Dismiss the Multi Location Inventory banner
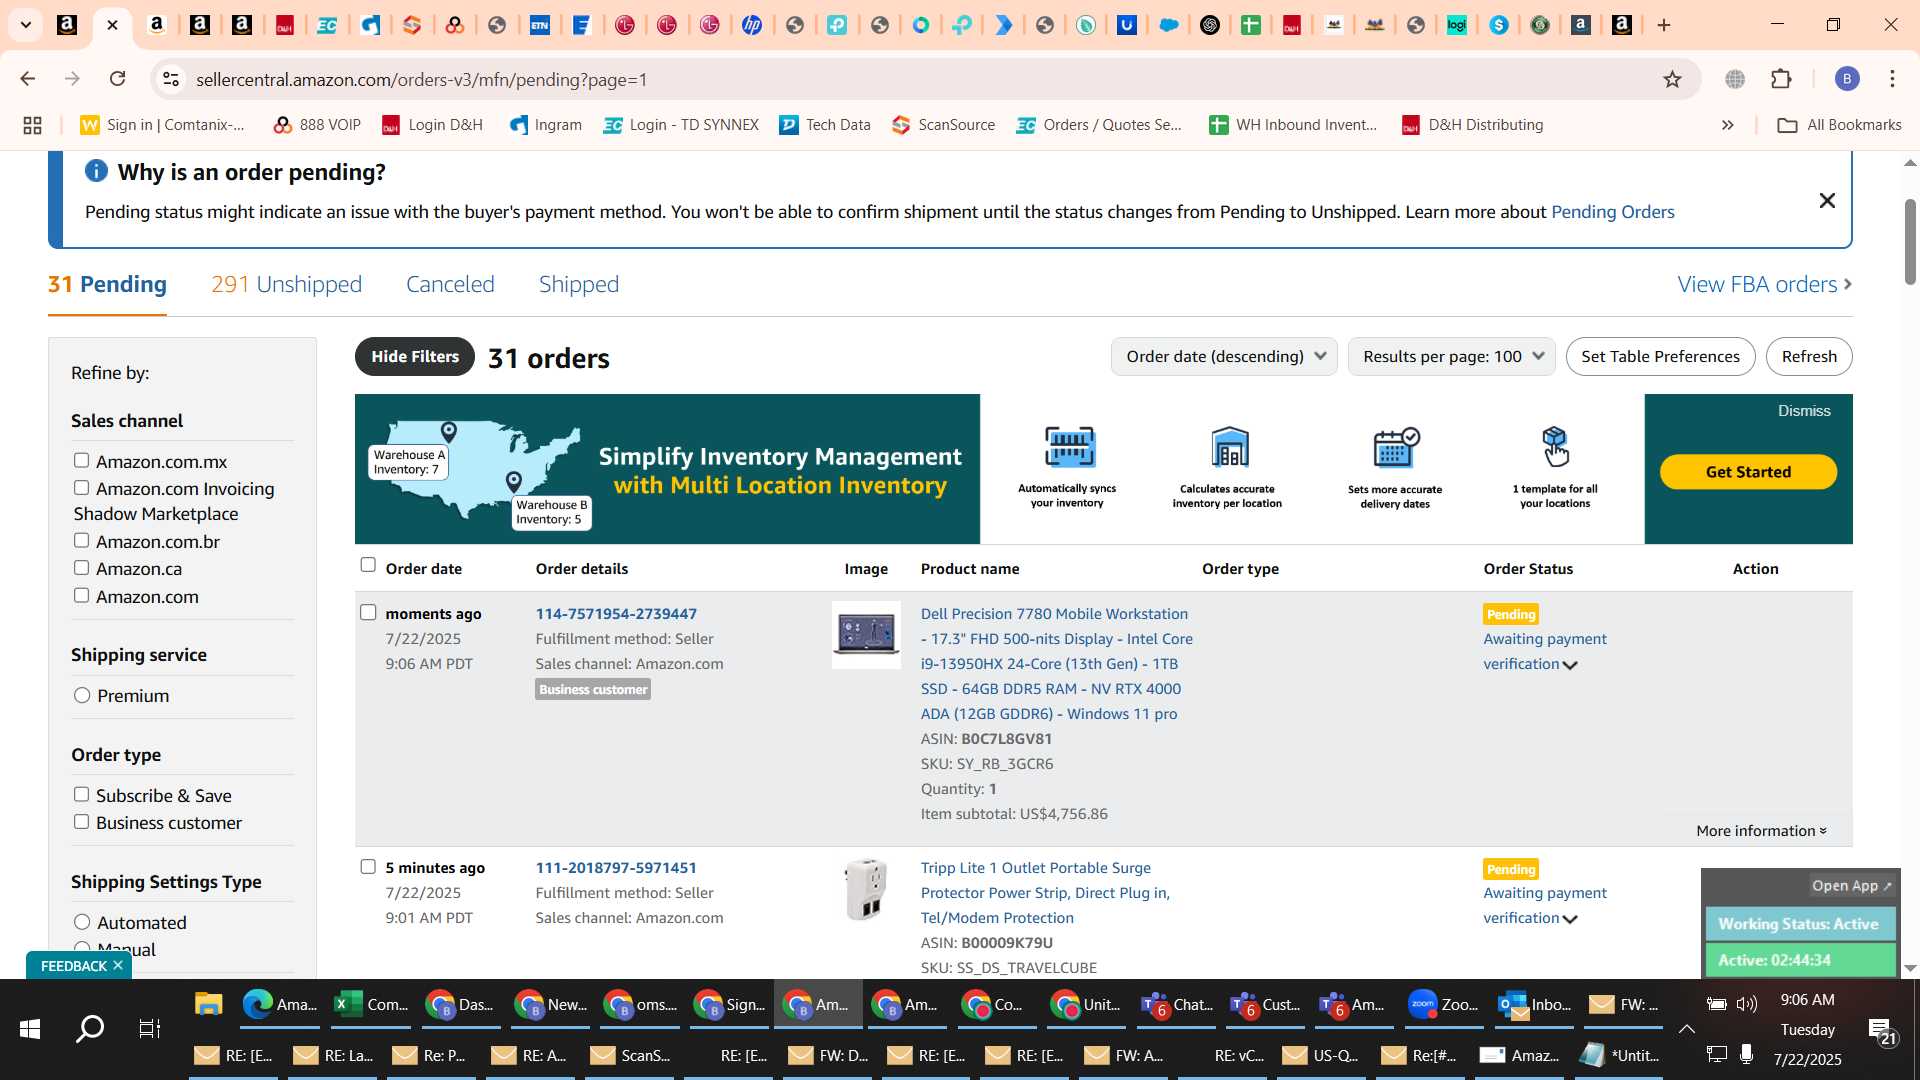 (1804, 411)
